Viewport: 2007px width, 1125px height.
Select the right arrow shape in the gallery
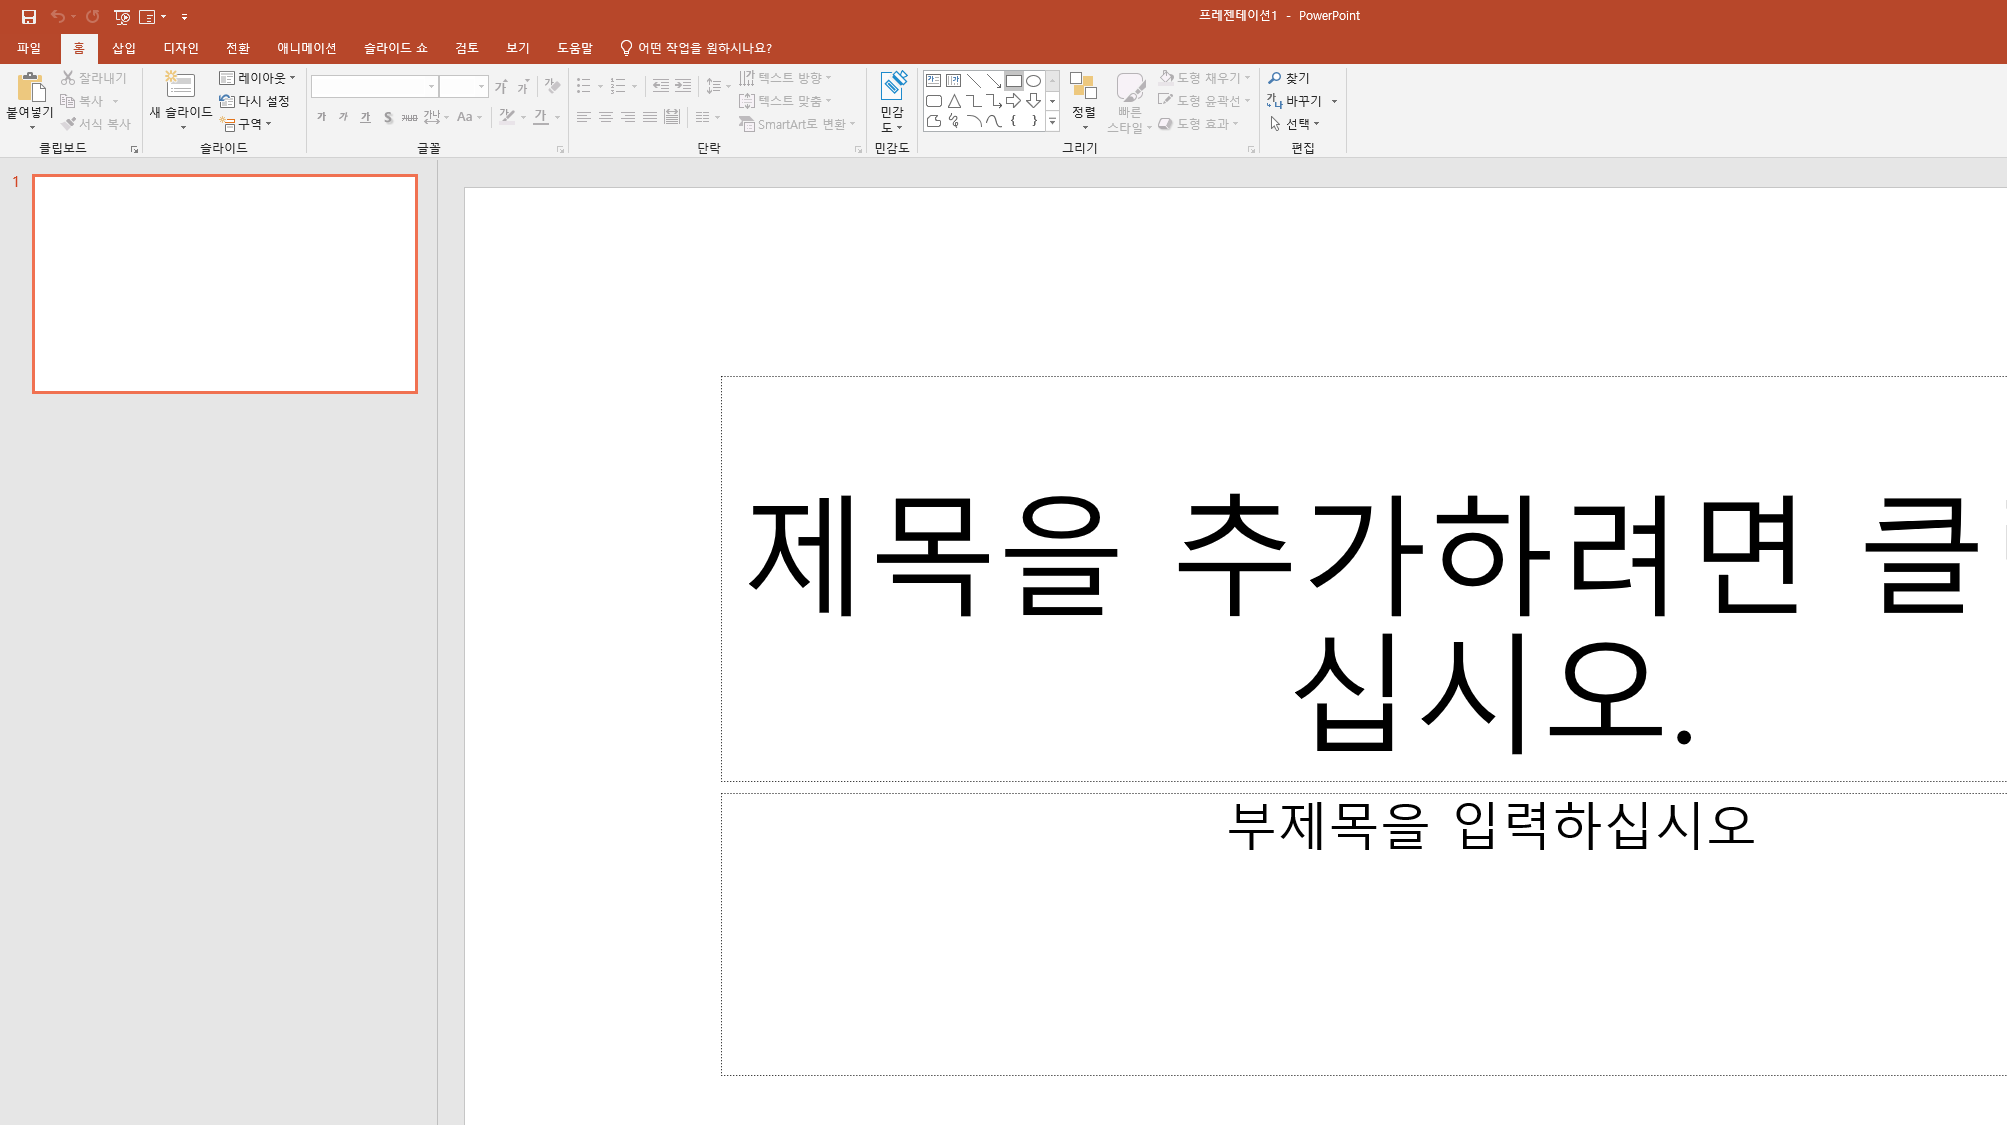click(1013, 101)
